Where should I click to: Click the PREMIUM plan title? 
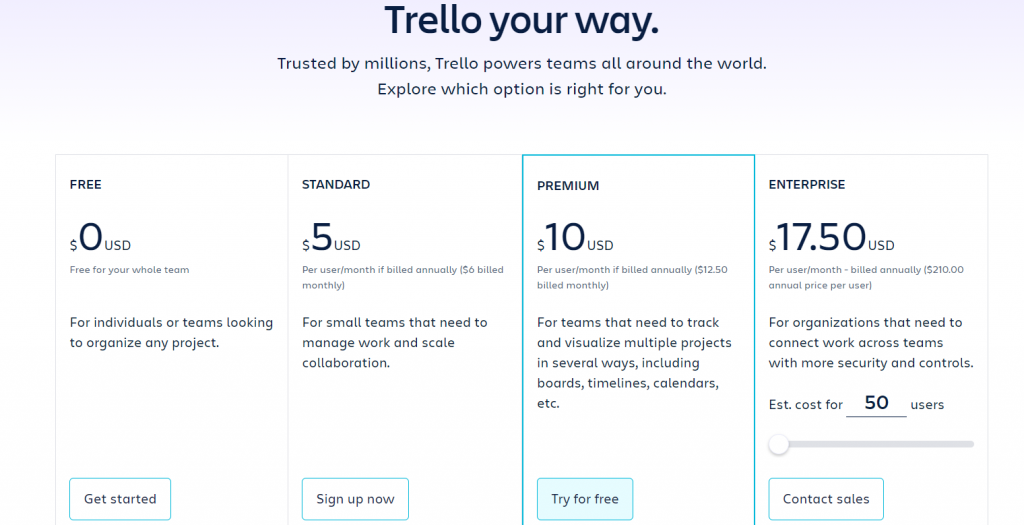pos(568,185)
